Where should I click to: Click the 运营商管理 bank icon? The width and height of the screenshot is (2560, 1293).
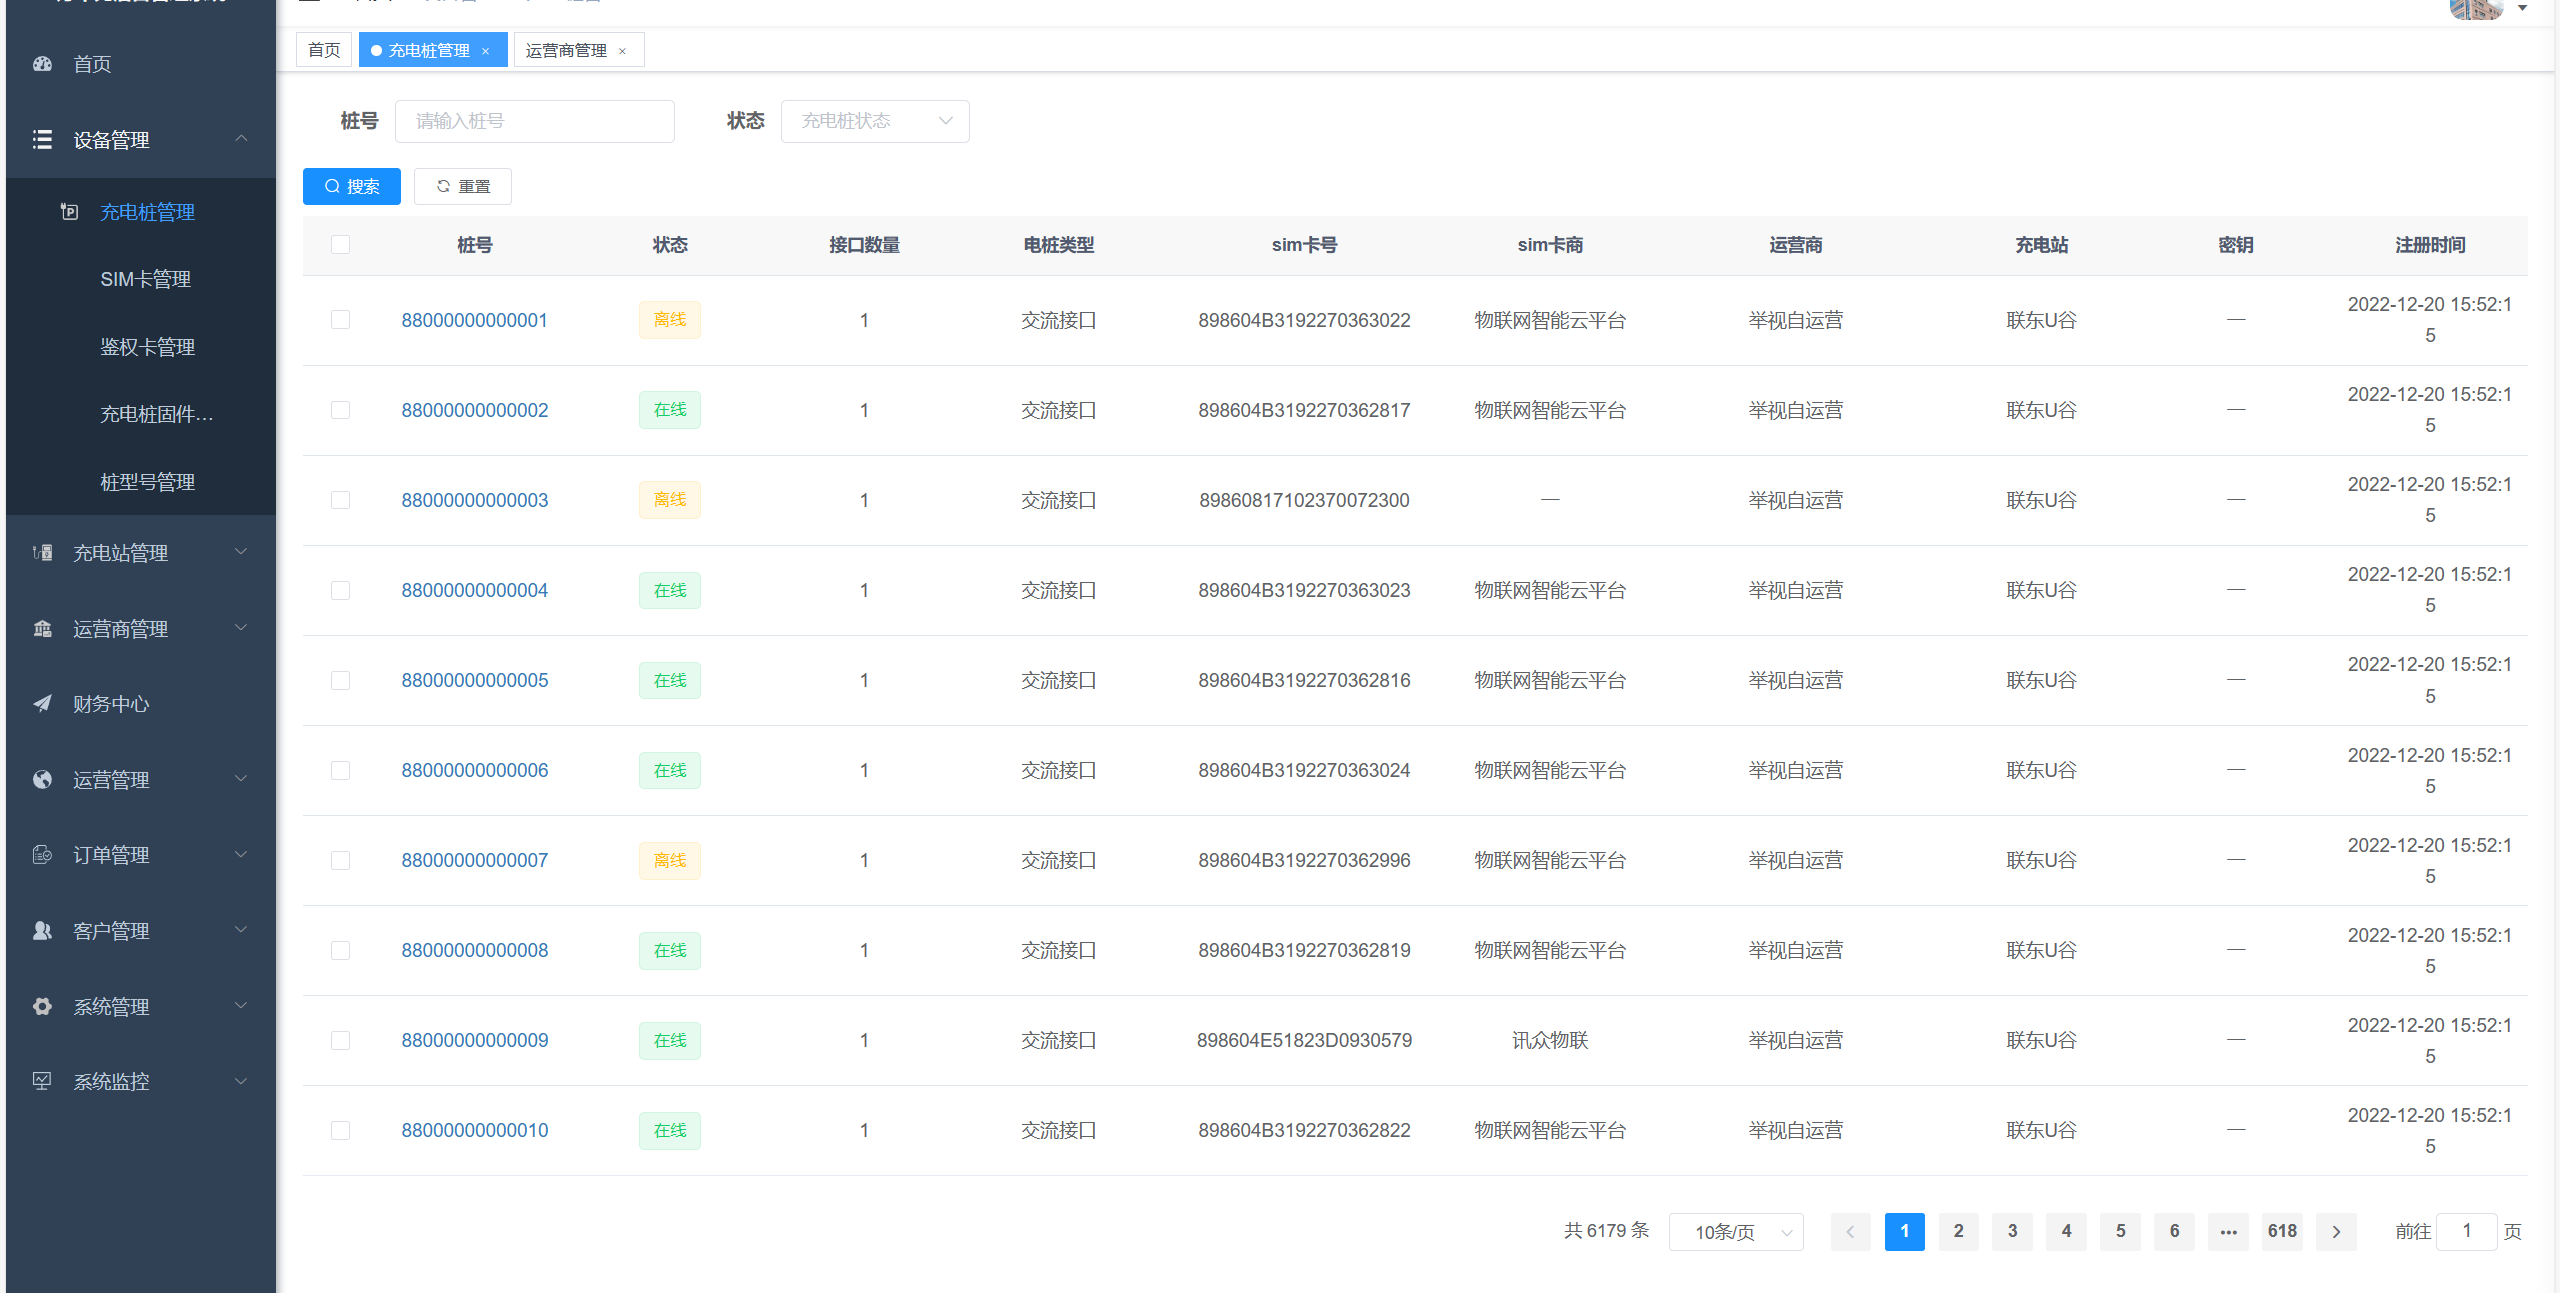point(42,629)
